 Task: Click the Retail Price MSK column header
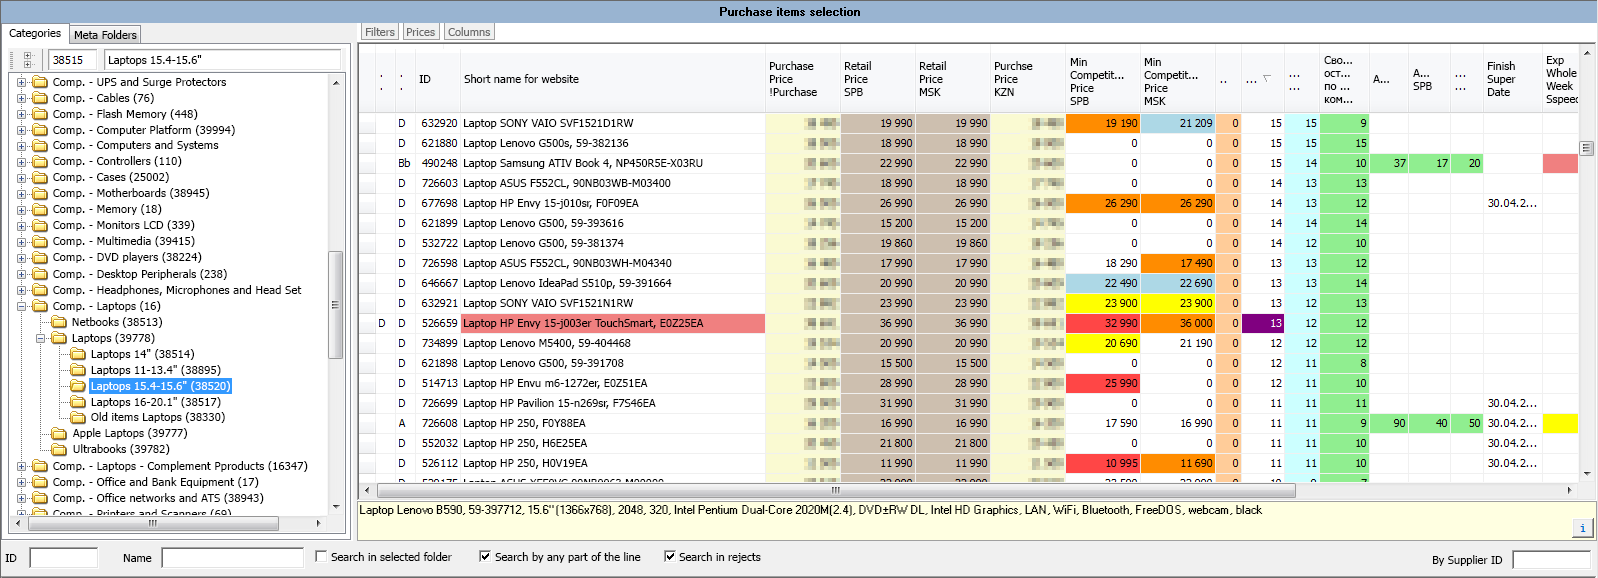pyautogui.click(x=952, y=79)
